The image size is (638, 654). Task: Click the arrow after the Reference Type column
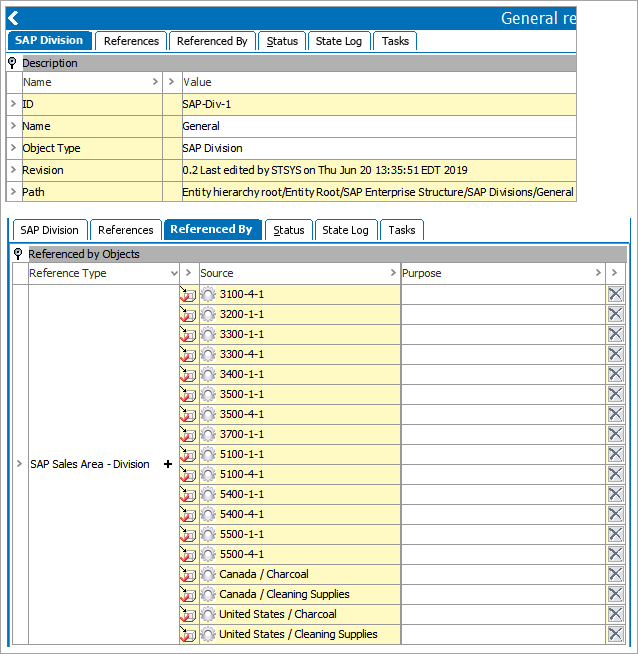[x=188, y=273]
